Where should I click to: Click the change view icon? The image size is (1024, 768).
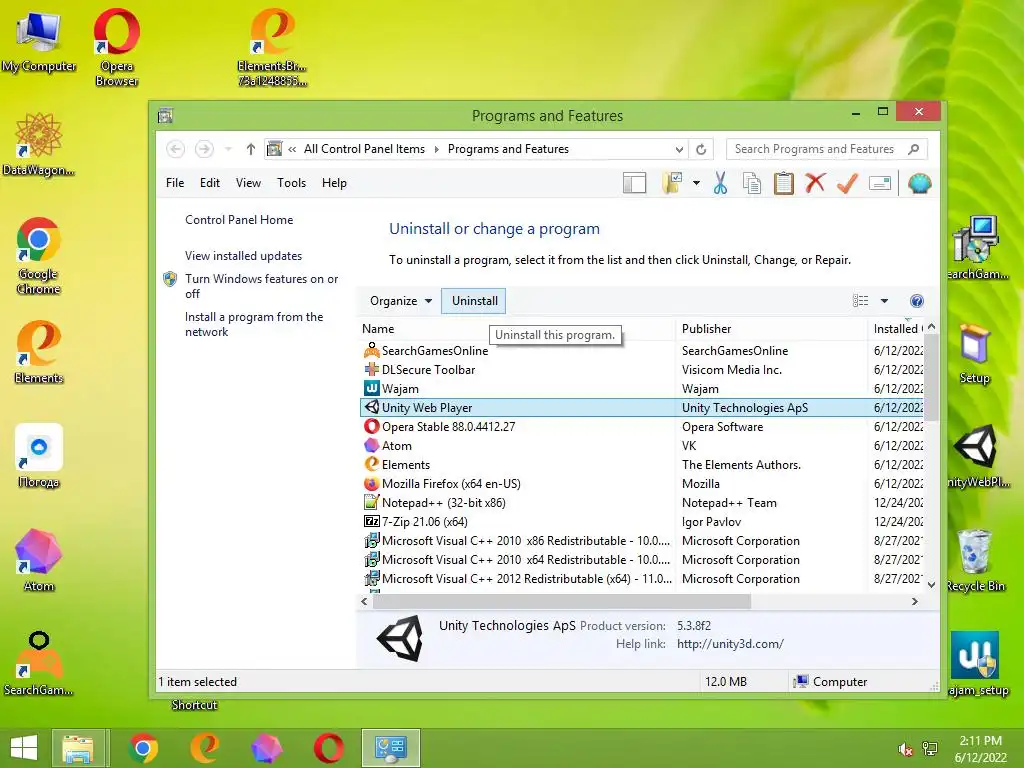(861, 301)
